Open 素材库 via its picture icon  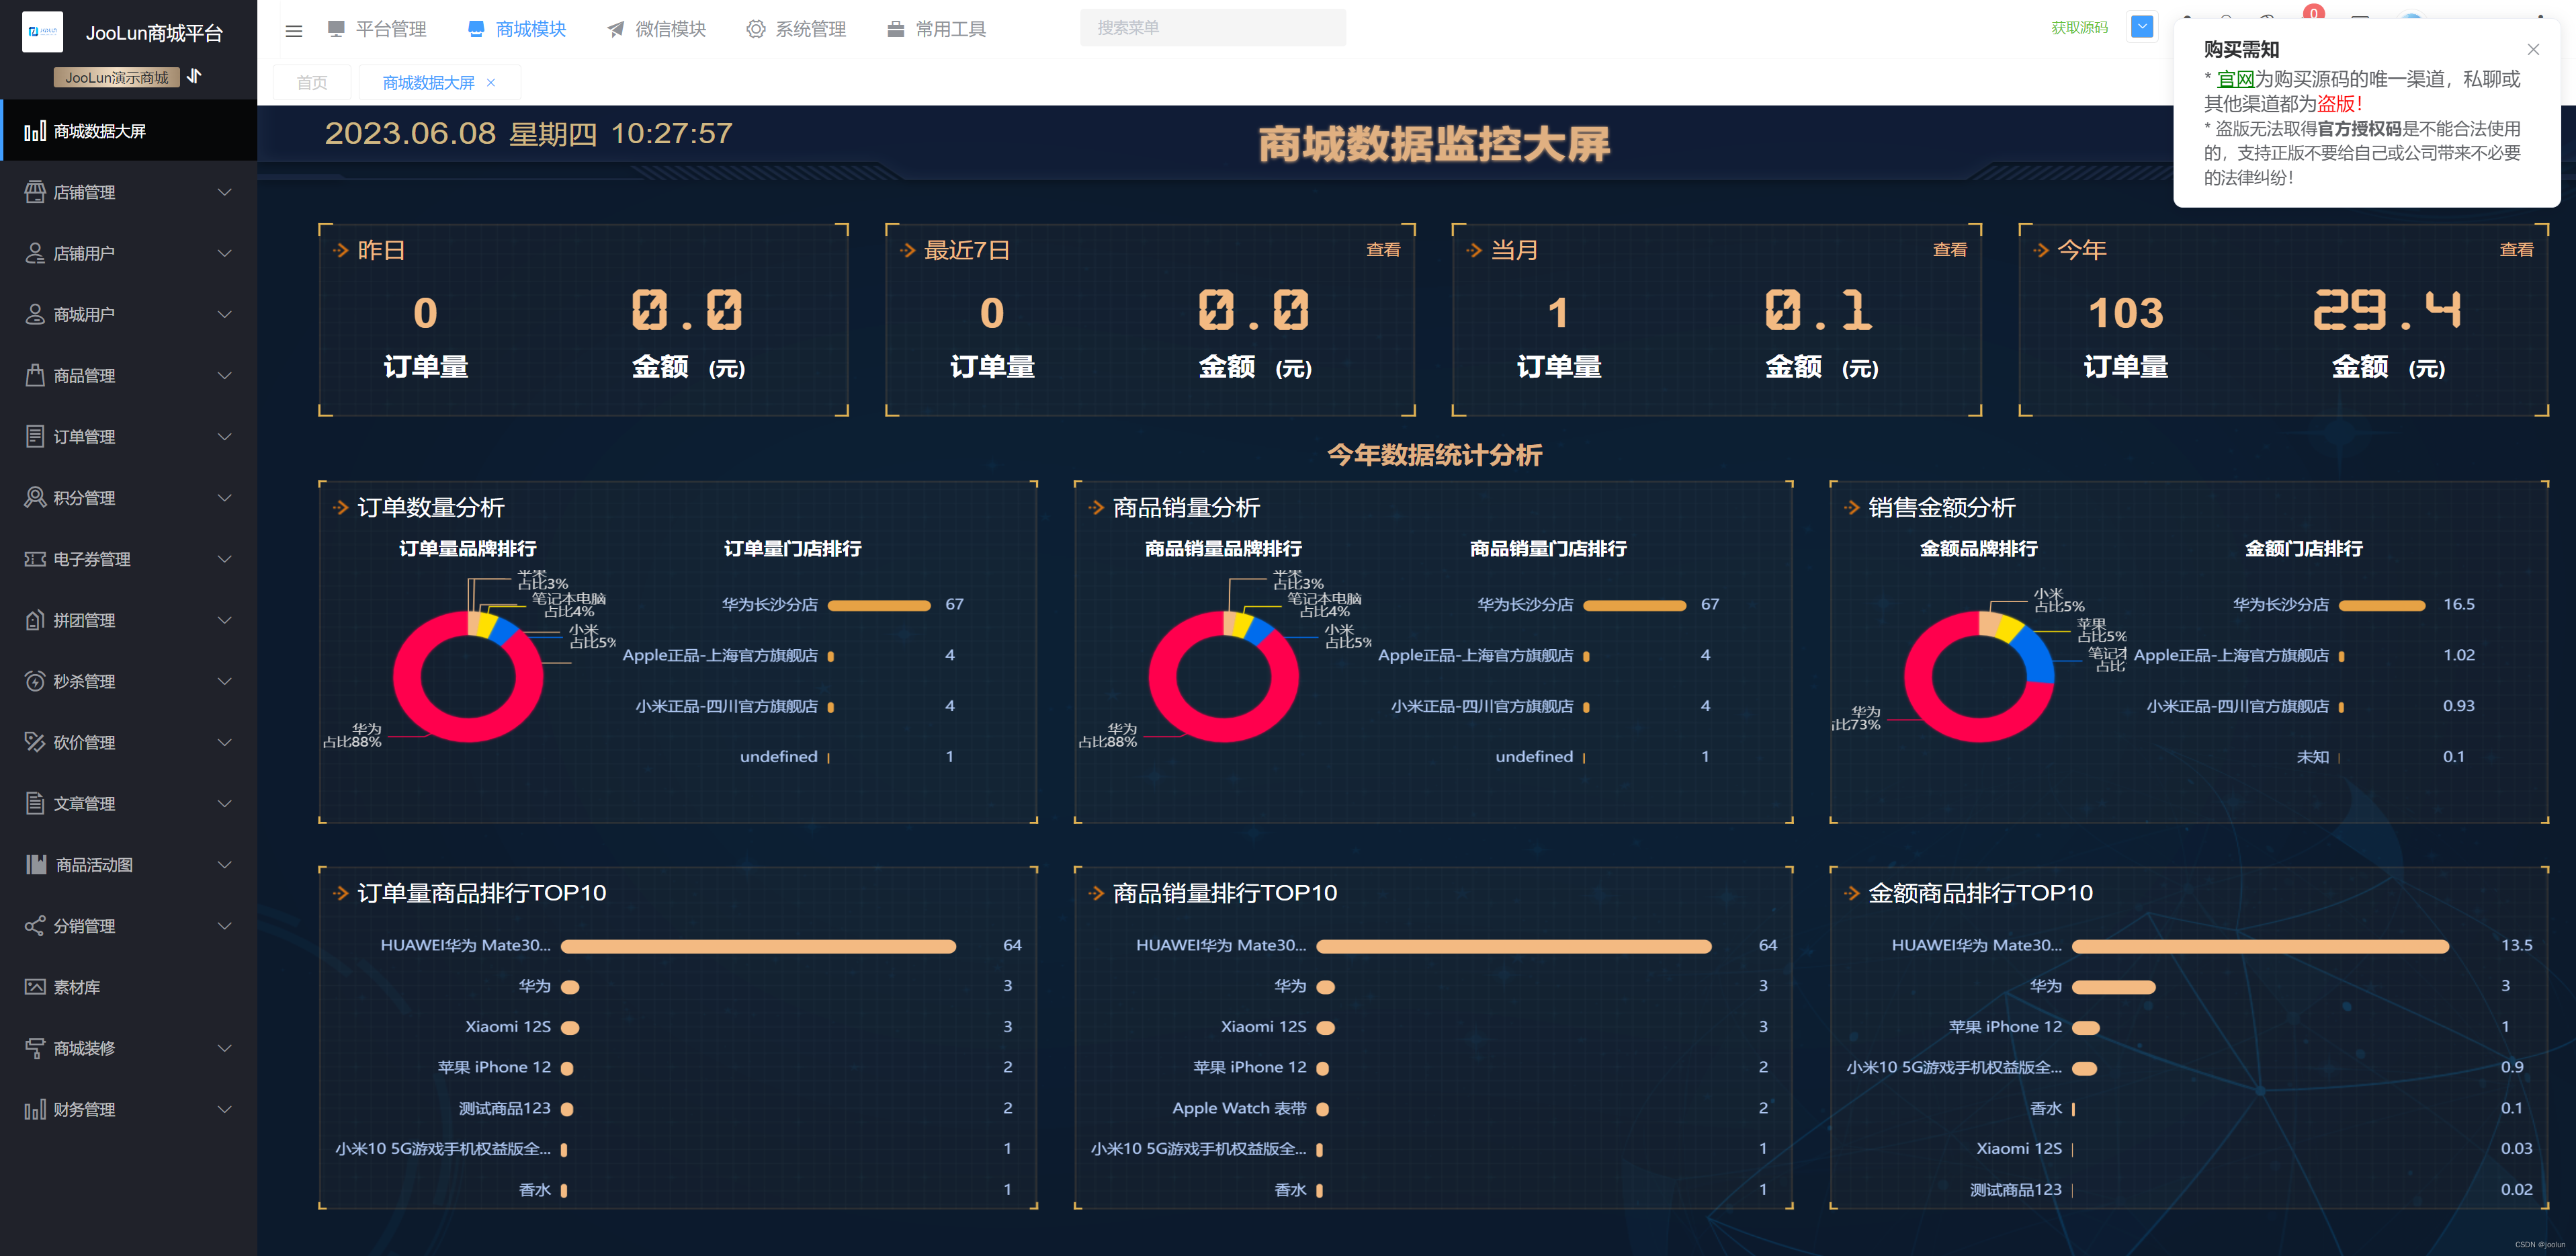click(x=35, y=987)
